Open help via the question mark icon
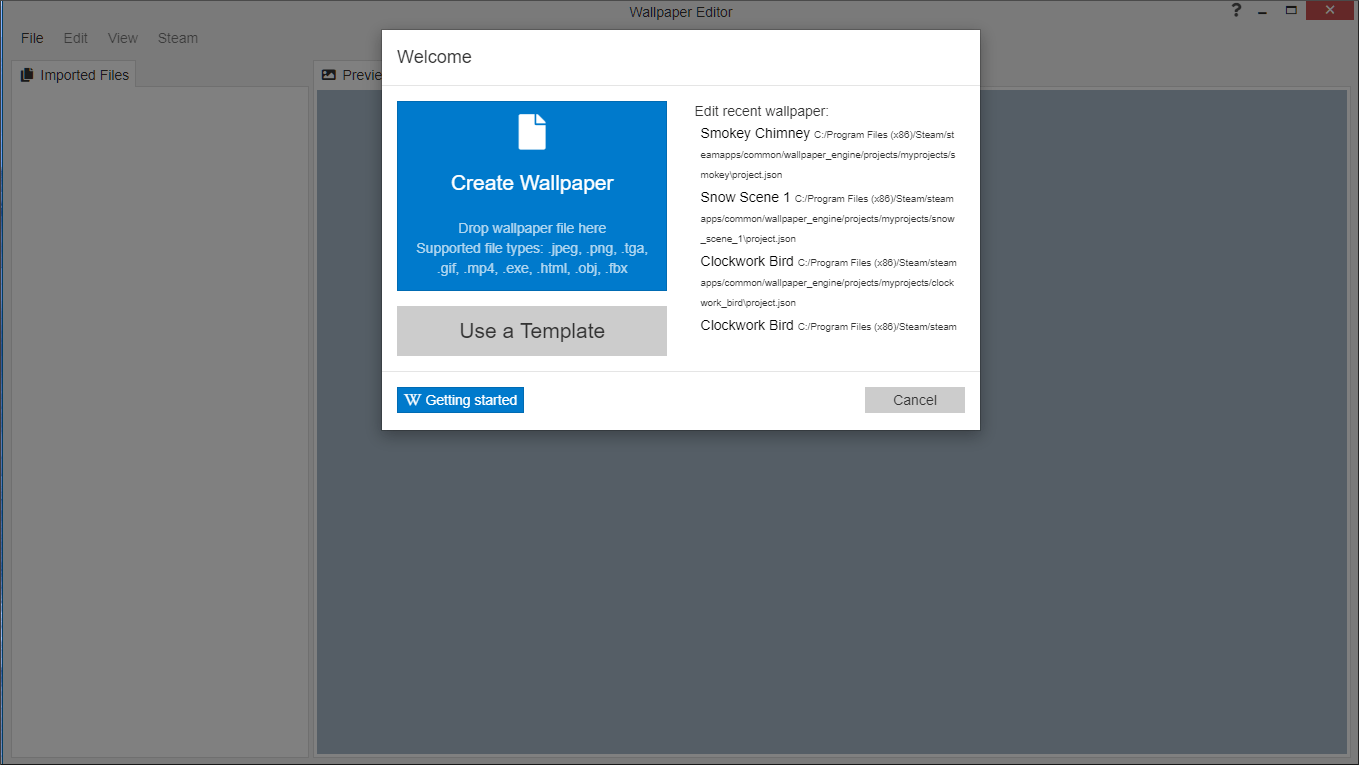Screen dimensions: 1359x765 (x=1236, y=11)
